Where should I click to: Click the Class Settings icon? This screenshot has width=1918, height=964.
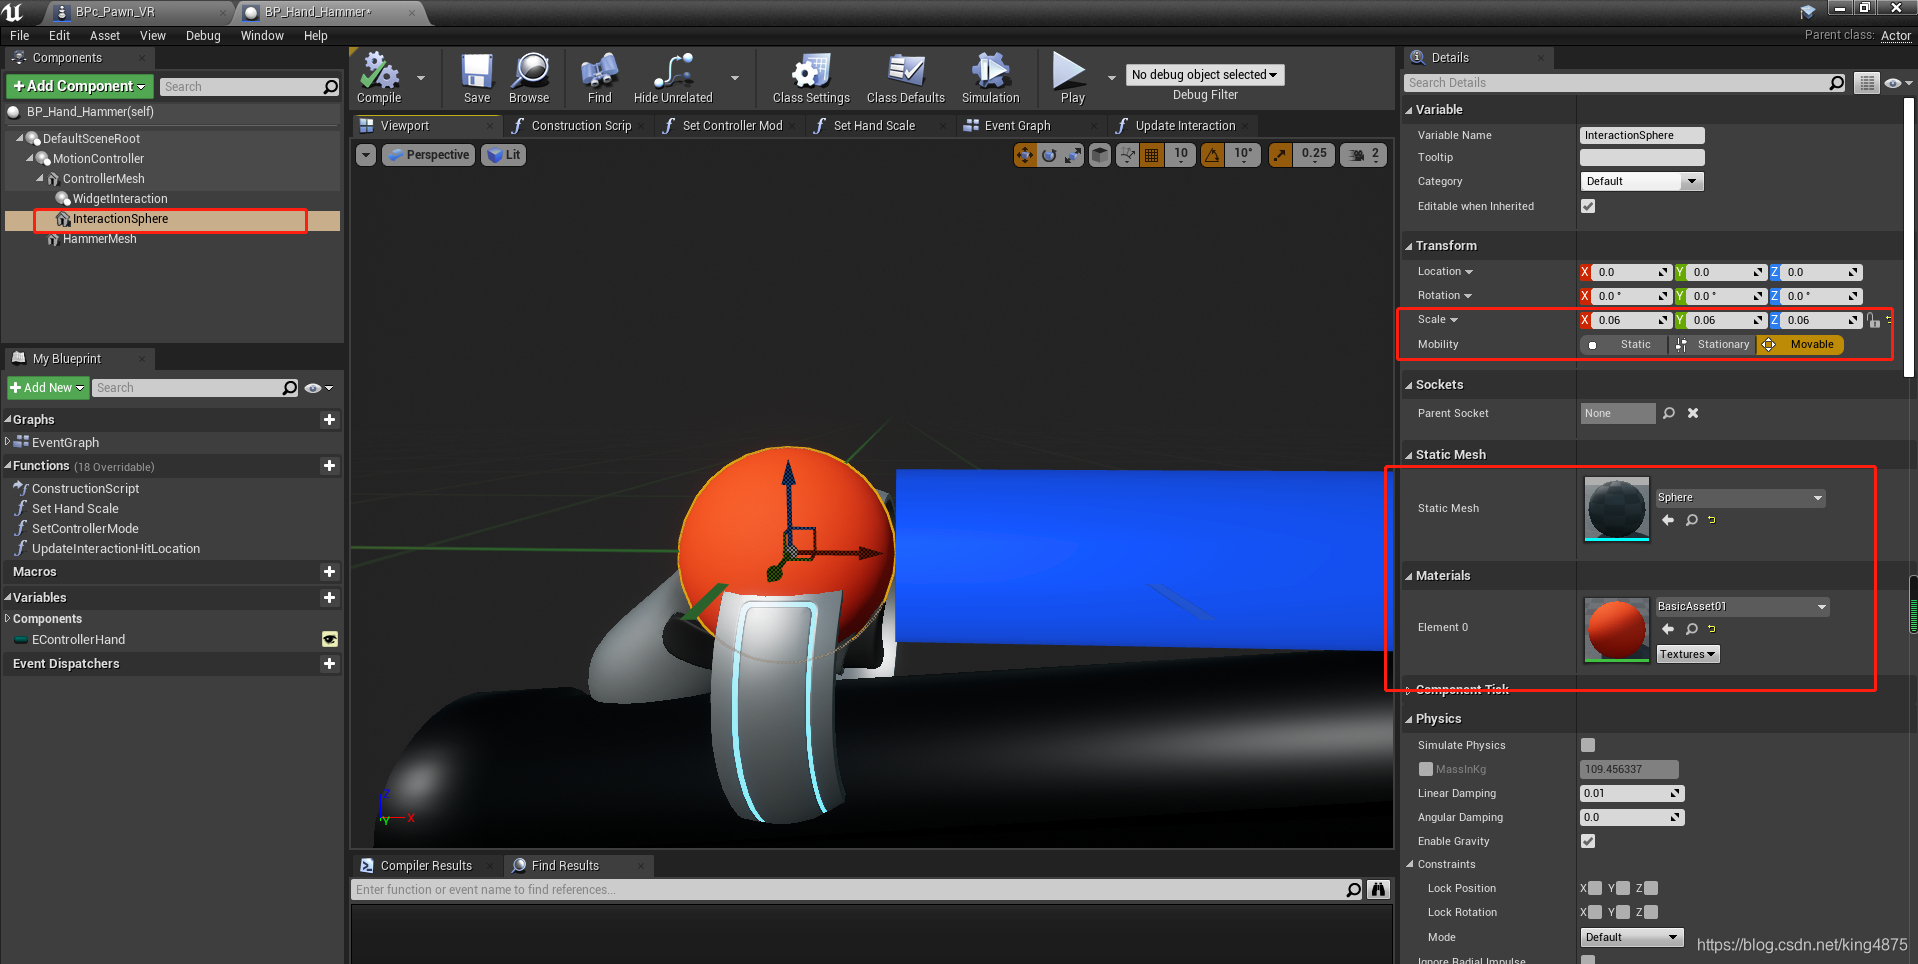coord(809,77)
